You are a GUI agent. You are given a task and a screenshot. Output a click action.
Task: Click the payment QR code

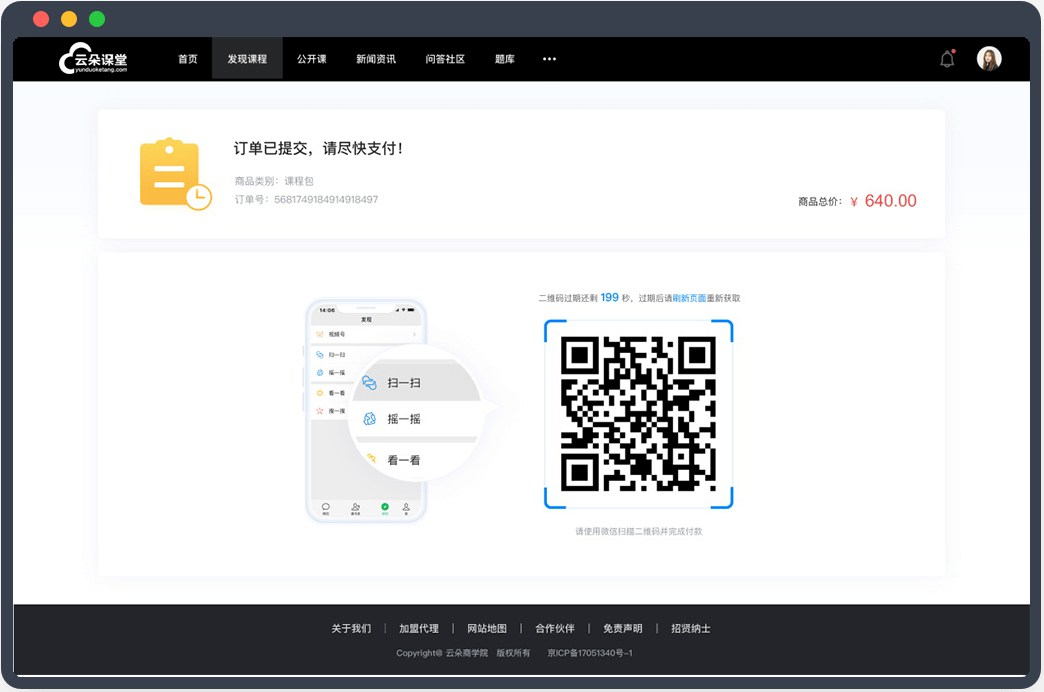pos(639,414)
